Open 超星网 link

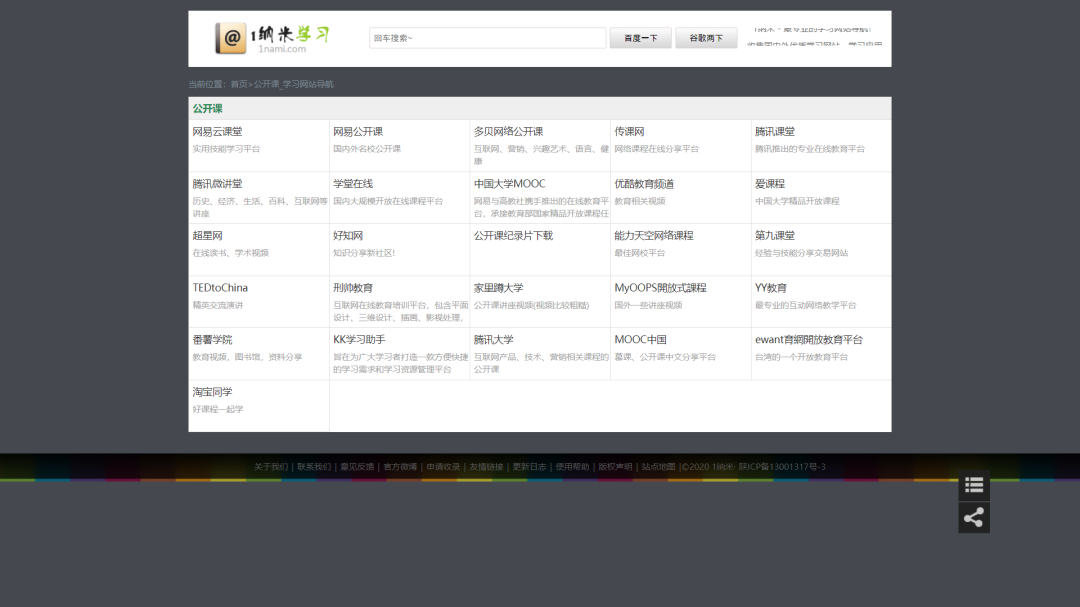click(x=207, y=236)
